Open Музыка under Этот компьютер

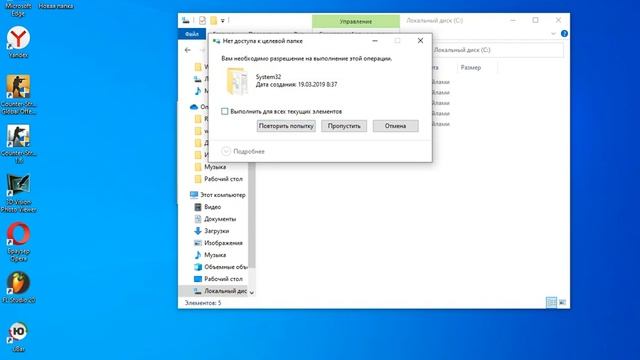pyautogui.click(x=210, y=255)
